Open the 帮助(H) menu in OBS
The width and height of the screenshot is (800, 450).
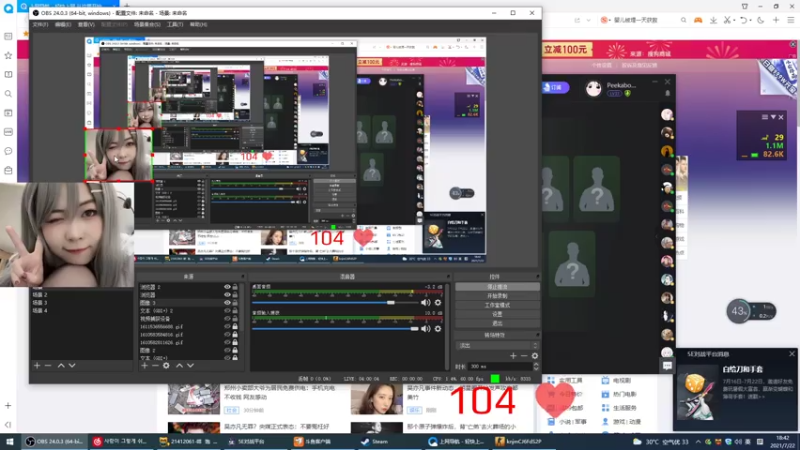tap(198, 24)
